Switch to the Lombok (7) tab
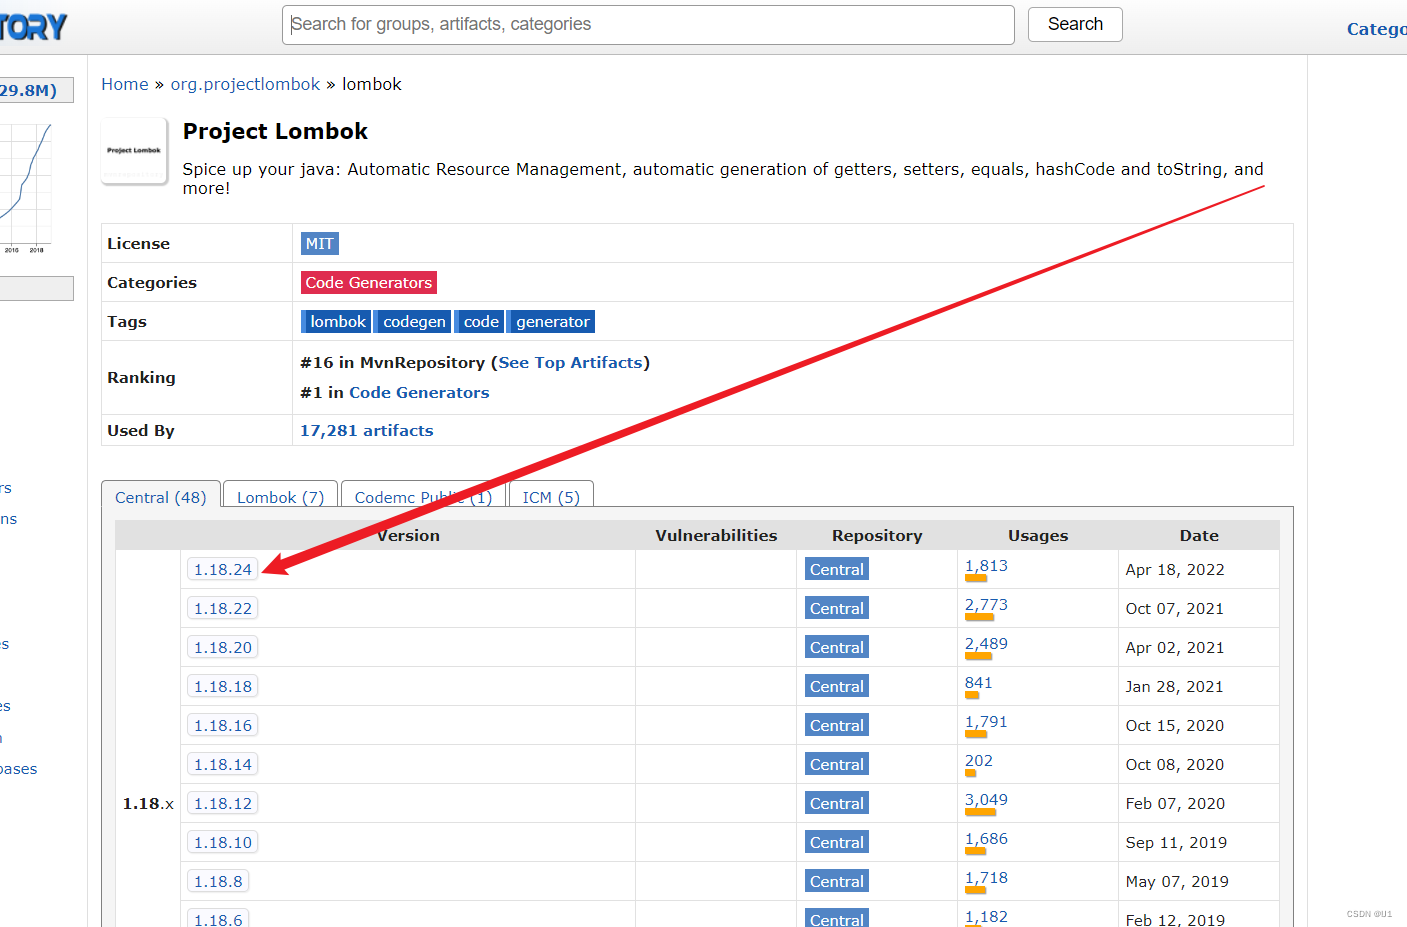Viewport: 1407px width, 927px height. point(280,497)
